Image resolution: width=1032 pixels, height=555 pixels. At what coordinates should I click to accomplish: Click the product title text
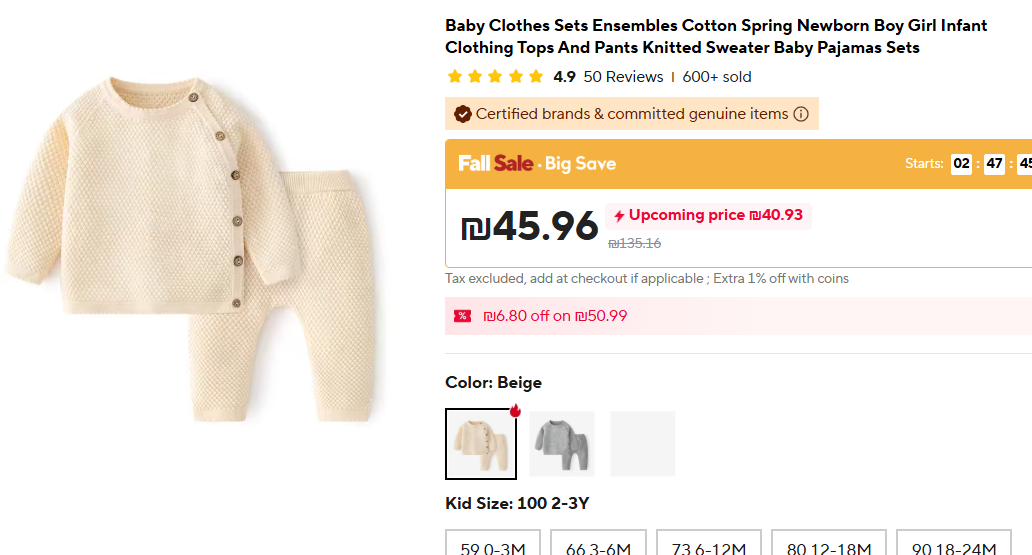tap(715, 36)
